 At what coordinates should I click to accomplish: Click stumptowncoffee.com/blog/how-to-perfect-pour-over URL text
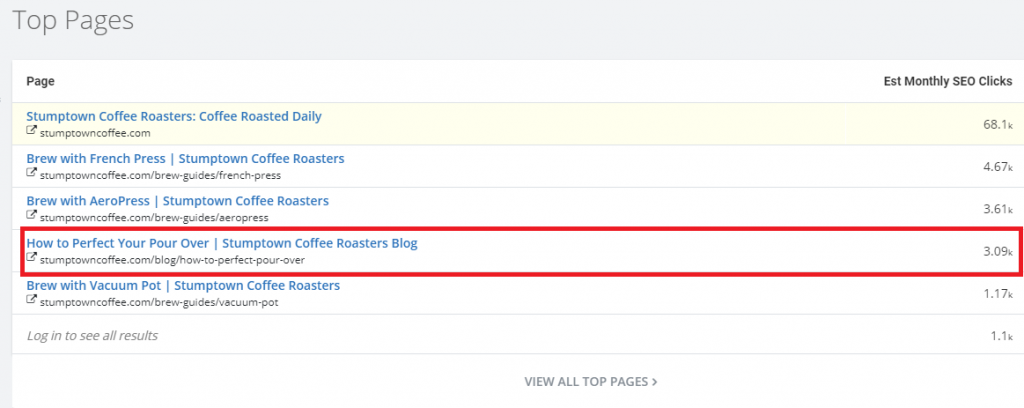click(x=172, y=260)
